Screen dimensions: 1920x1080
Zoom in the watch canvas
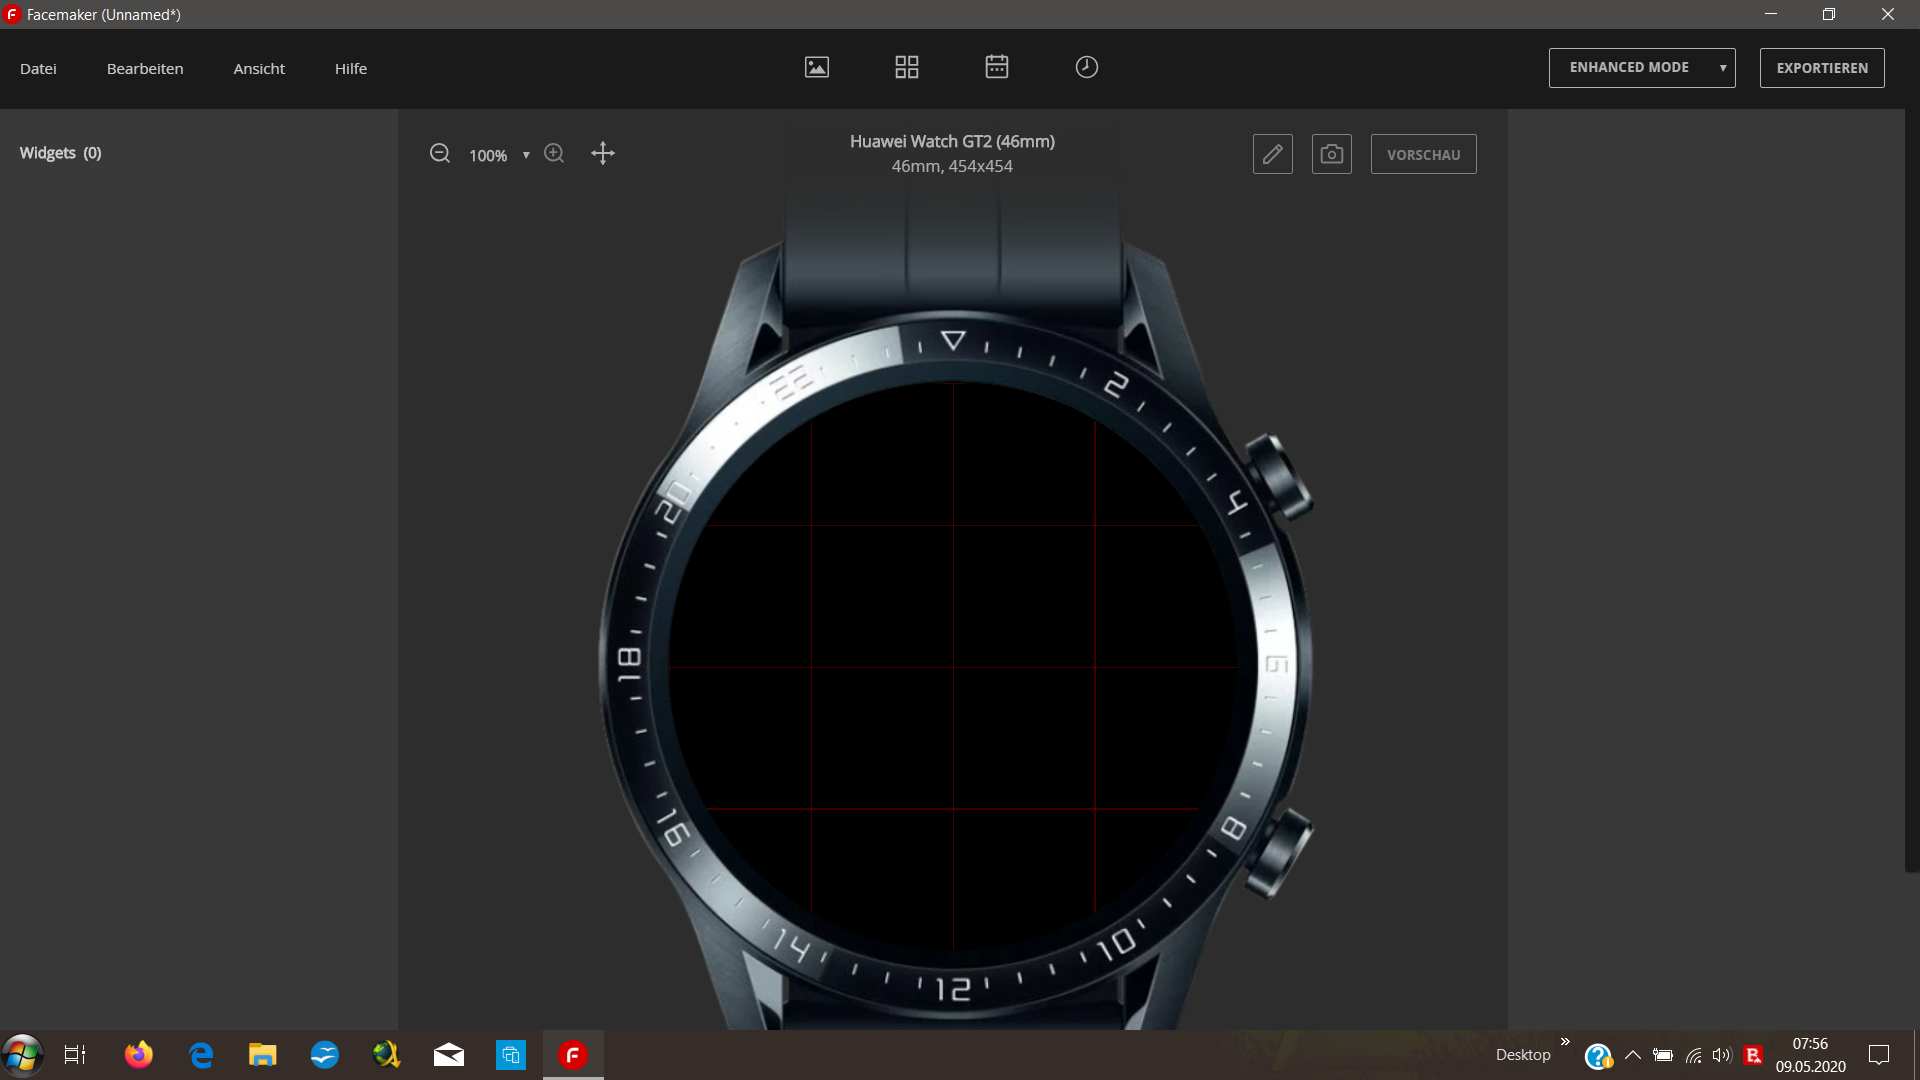coord(554,153)
